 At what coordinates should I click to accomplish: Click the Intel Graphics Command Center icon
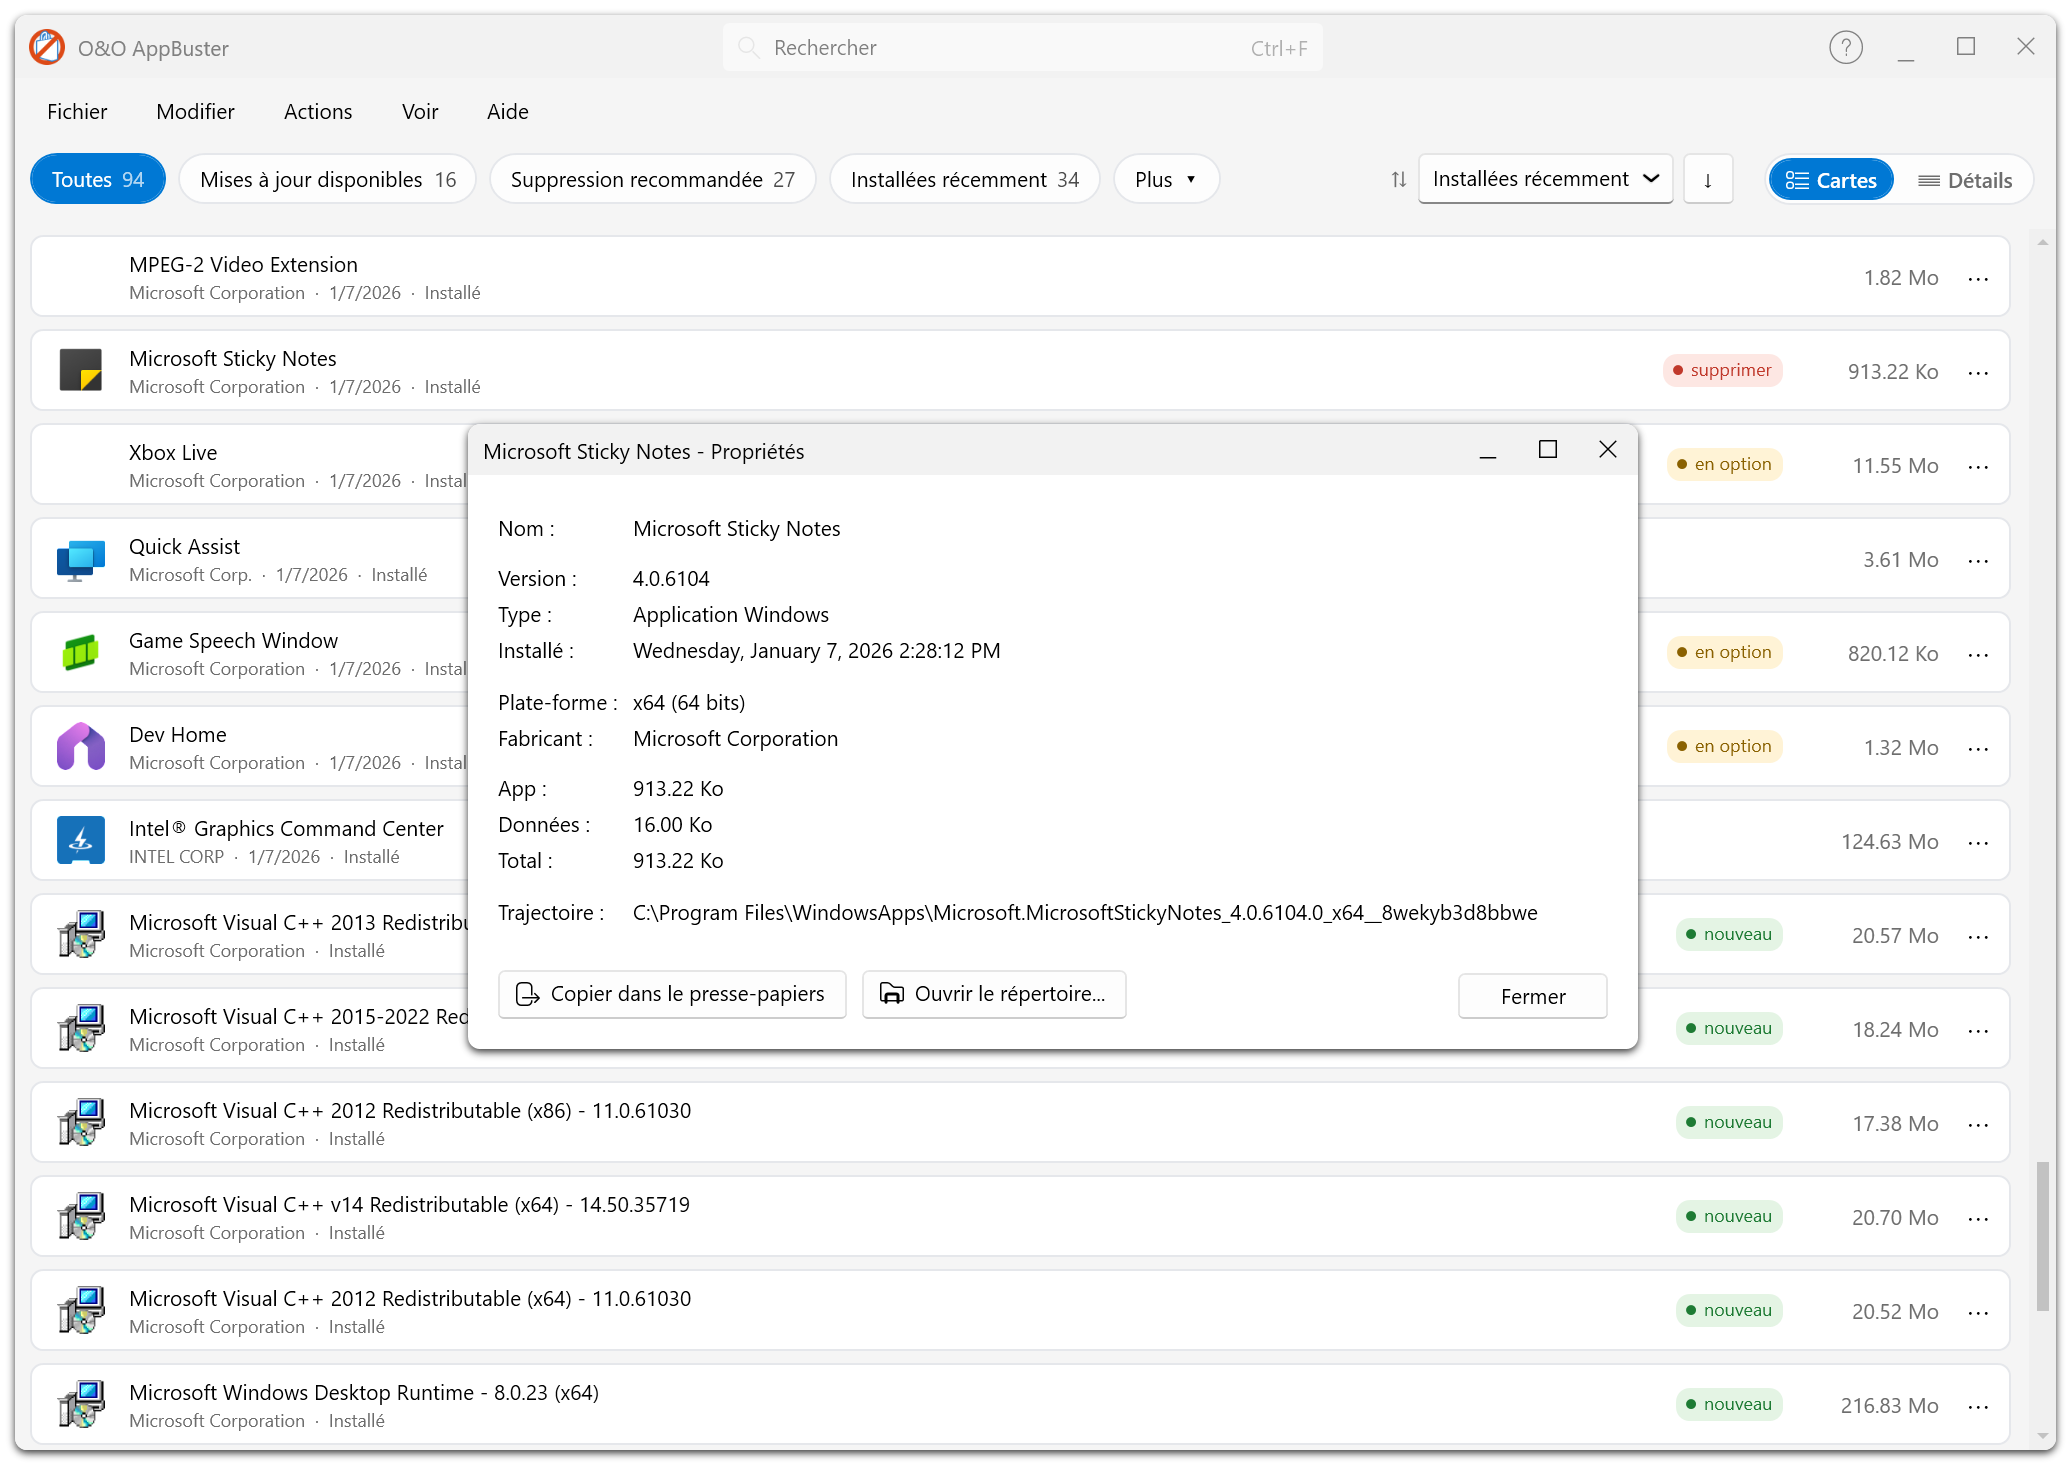[x=81, y=841]
